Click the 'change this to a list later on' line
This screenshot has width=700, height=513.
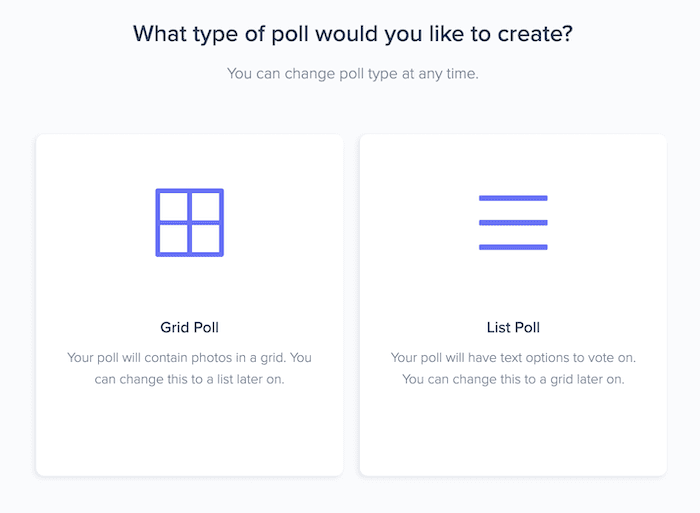(x=189, y=379)
